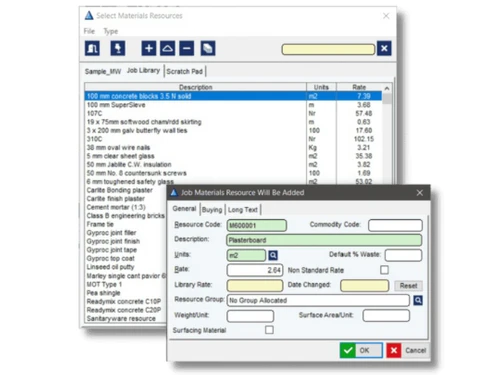The height and width of the screenshot is (375, 500).
Task: Select row 19 x 75mm softwood skirting
Action: (233, 122)
